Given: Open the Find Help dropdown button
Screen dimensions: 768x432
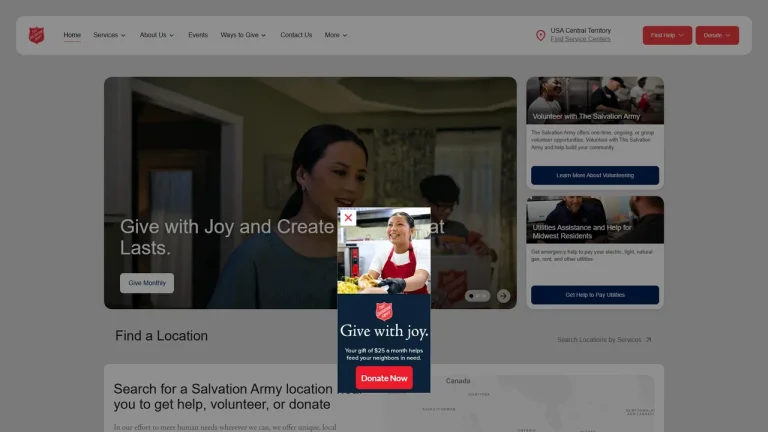Looking at the screenshot, I should click(x=667, y=35).
